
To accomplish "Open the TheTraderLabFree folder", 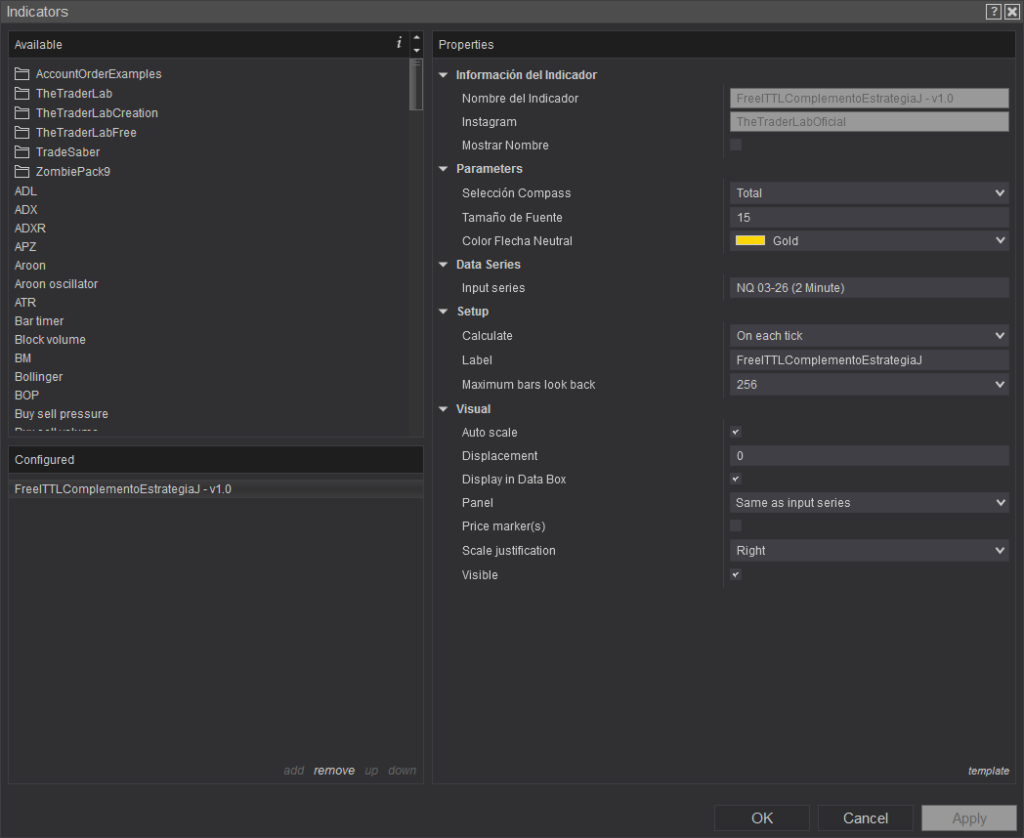I will (85, 132).
